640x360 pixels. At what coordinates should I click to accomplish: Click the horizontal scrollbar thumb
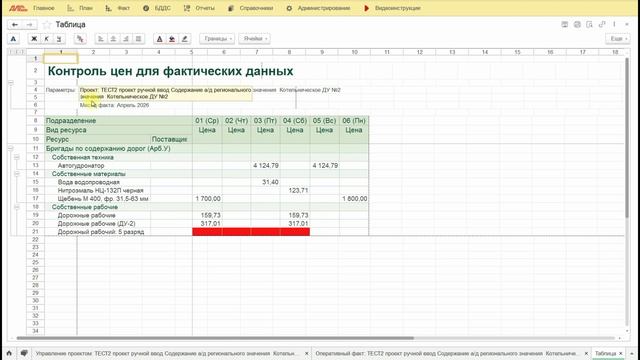(215, 338)
